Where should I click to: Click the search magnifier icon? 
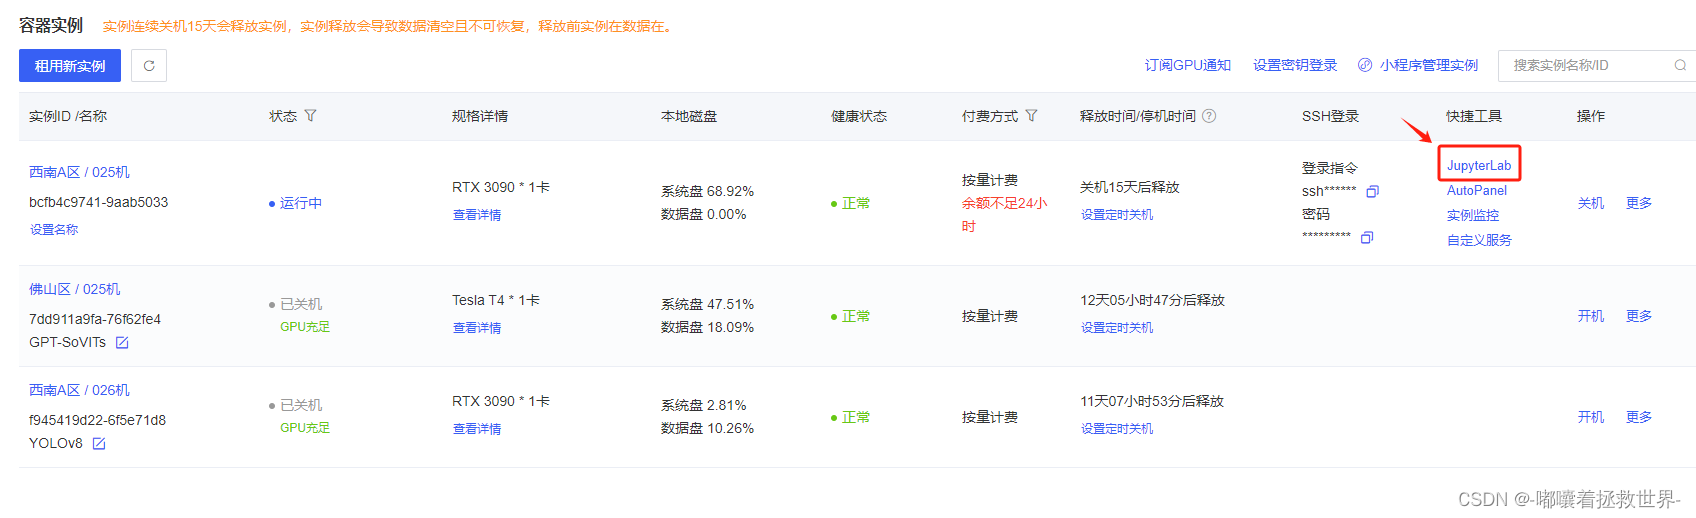pyautogui.click(x=1680, y=66)
